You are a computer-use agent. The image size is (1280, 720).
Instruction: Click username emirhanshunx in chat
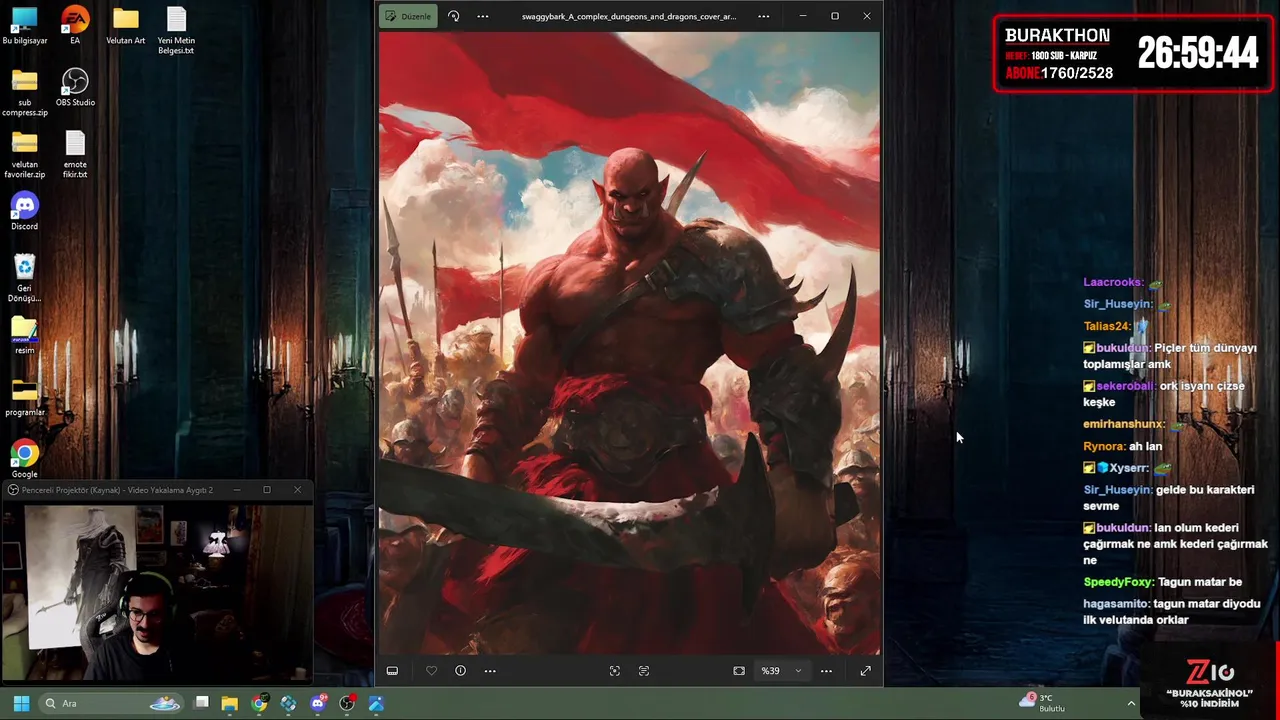[x=1124, y=424]
